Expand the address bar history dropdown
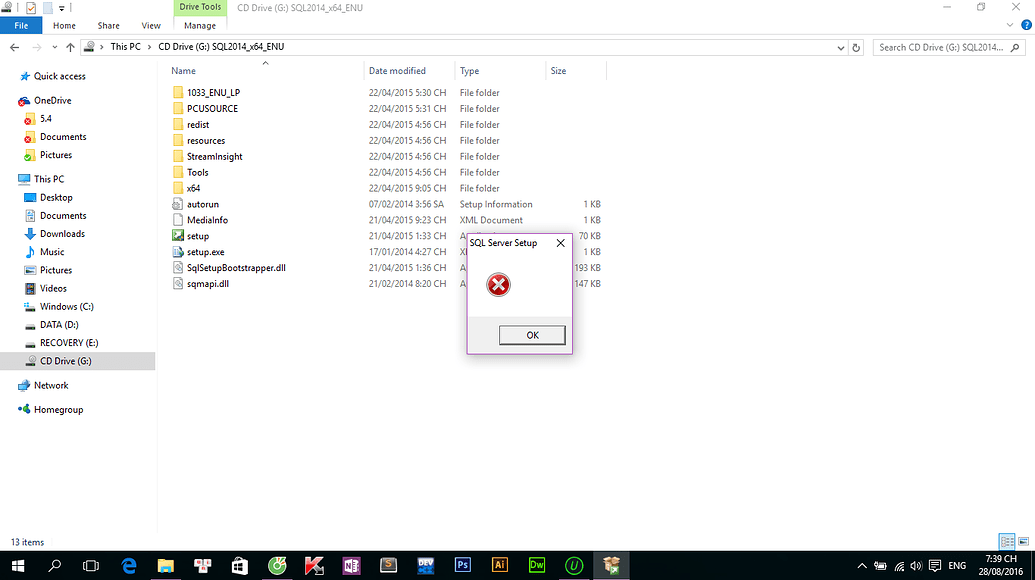This screenshot has width=1035, height=580. 840,47
